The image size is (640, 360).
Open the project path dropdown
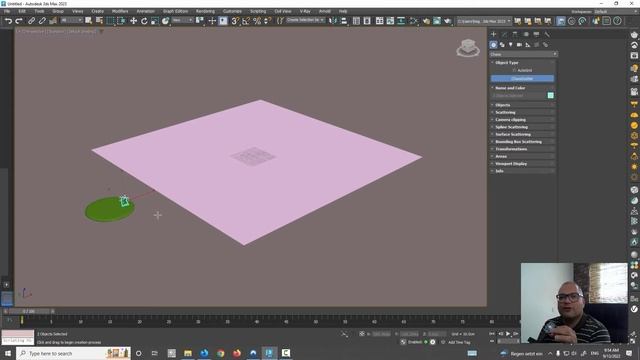(484, 21)
